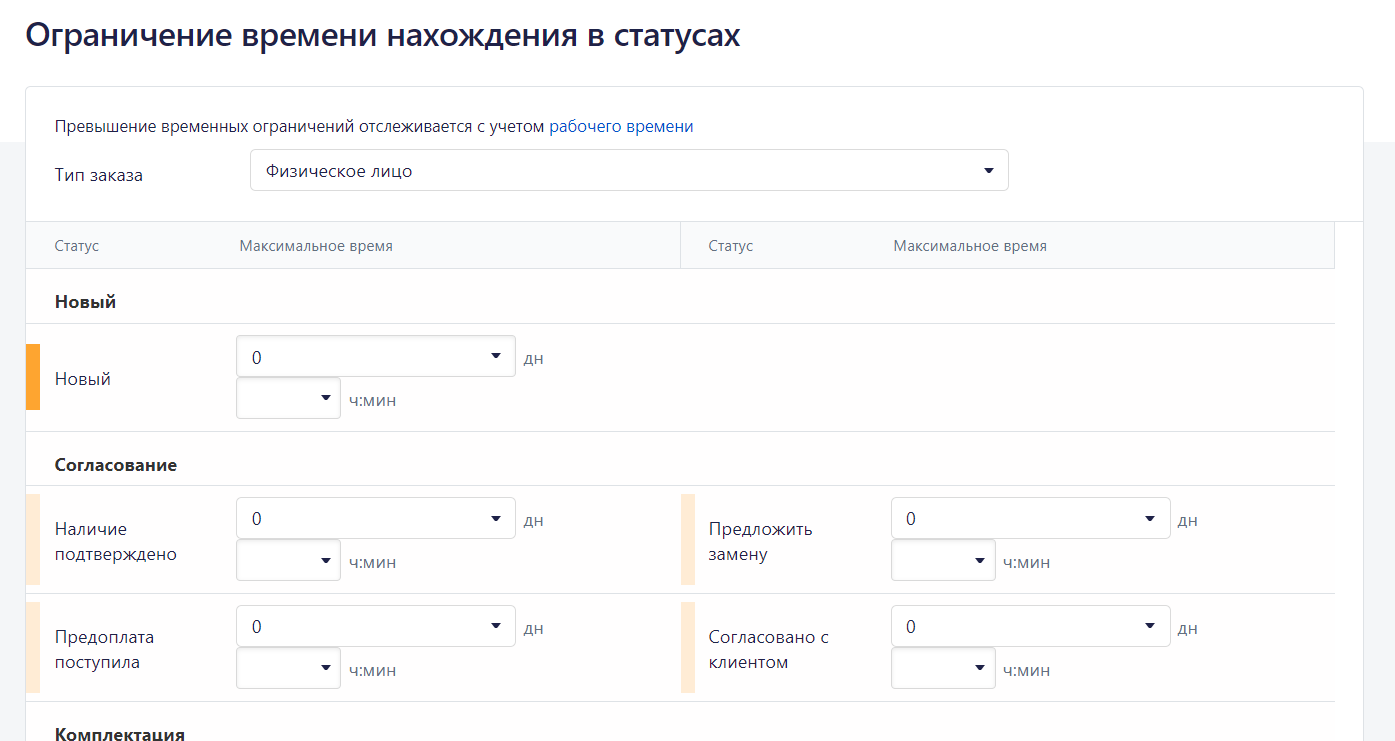Image resolution: width=1395 pixels, height=741 pixels.
Task: Click the Новый group heading in bold
Action: coord(85,301)
